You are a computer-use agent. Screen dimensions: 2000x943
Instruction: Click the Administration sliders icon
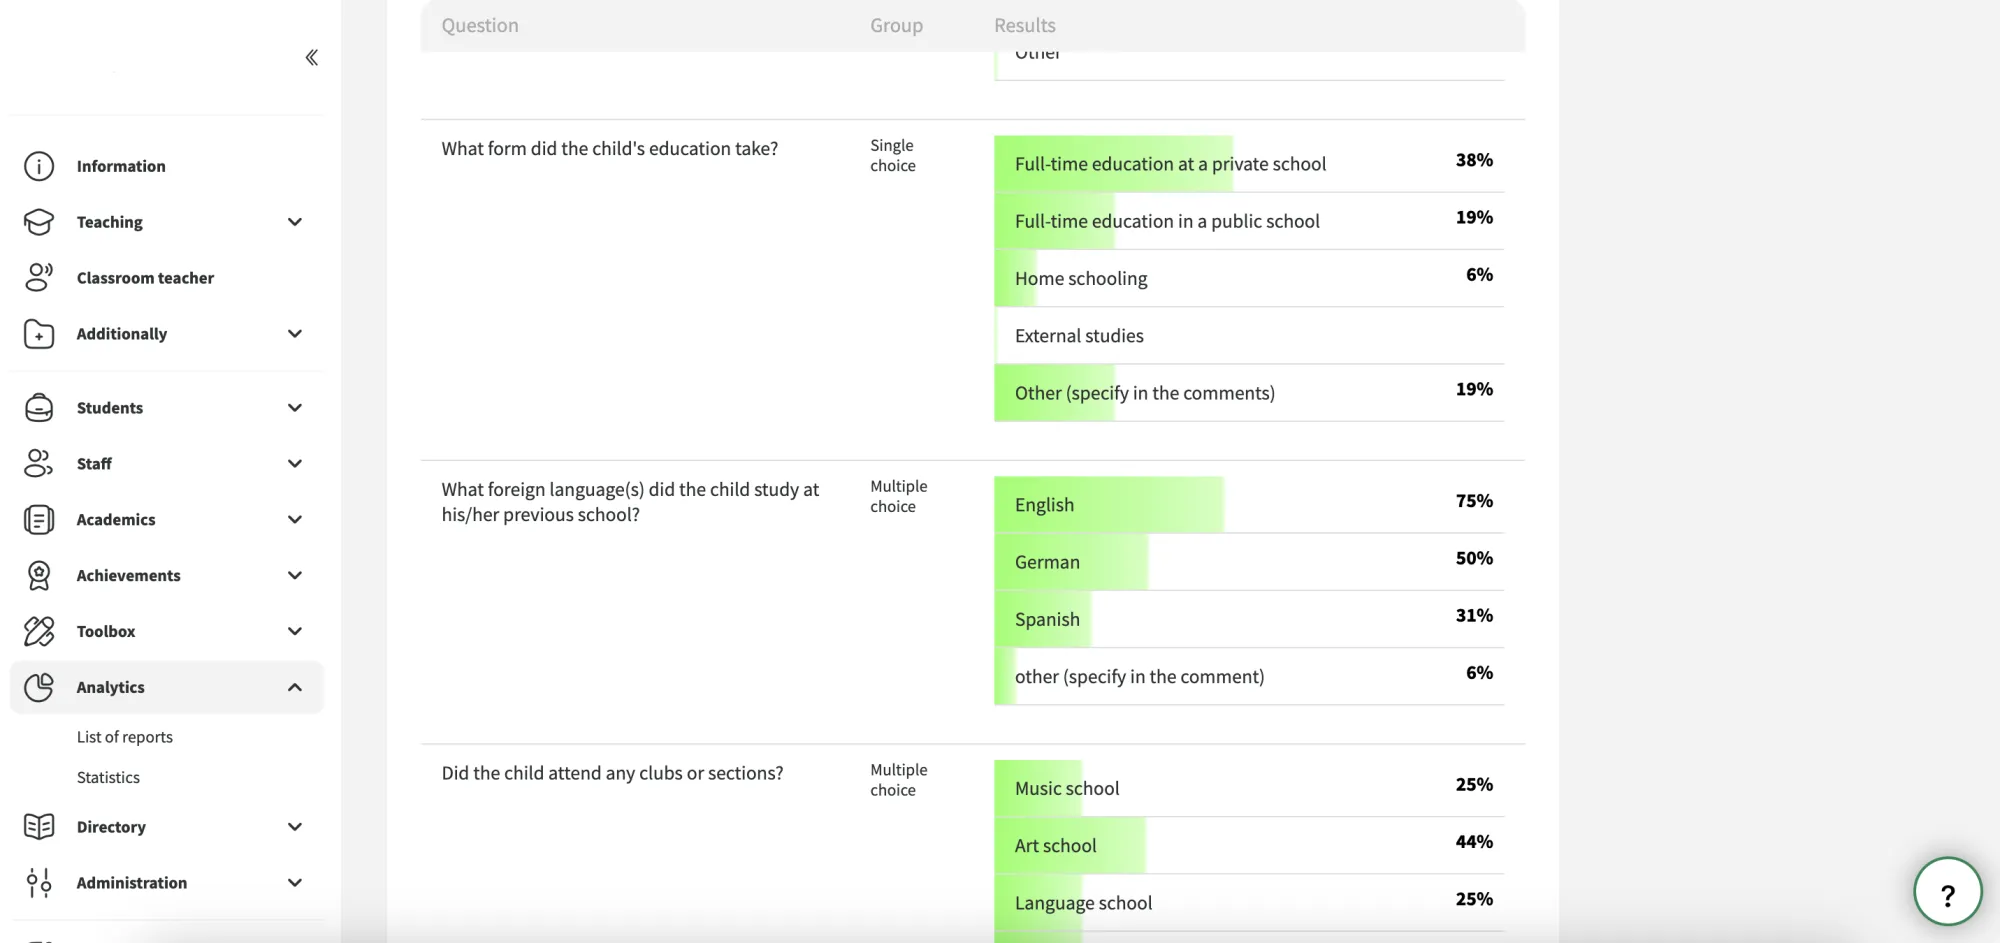tap(39, 883)
